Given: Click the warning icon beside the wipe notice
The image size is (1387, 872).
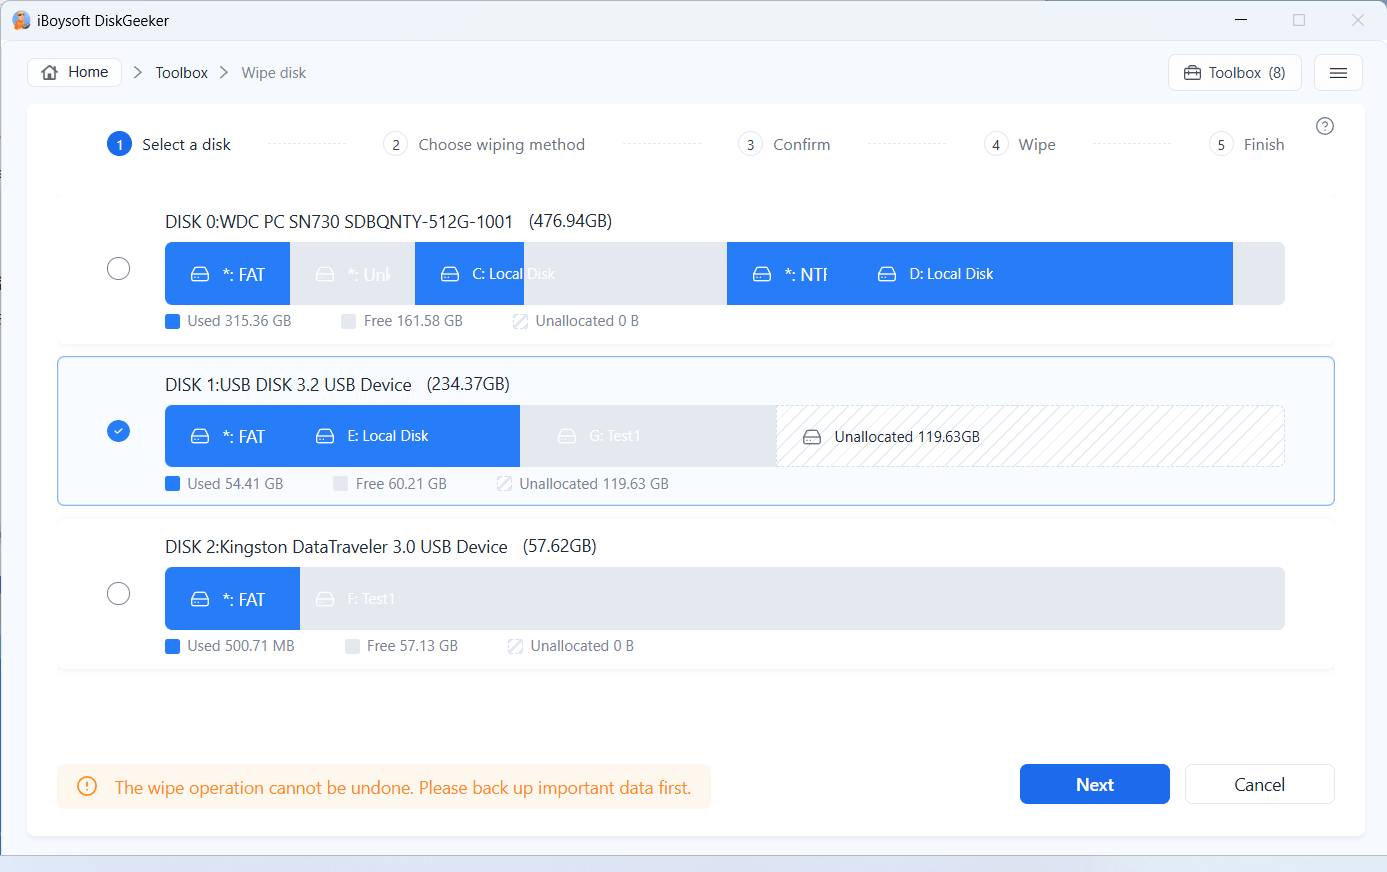Looking at the screenshot, I should coord(87,787).
